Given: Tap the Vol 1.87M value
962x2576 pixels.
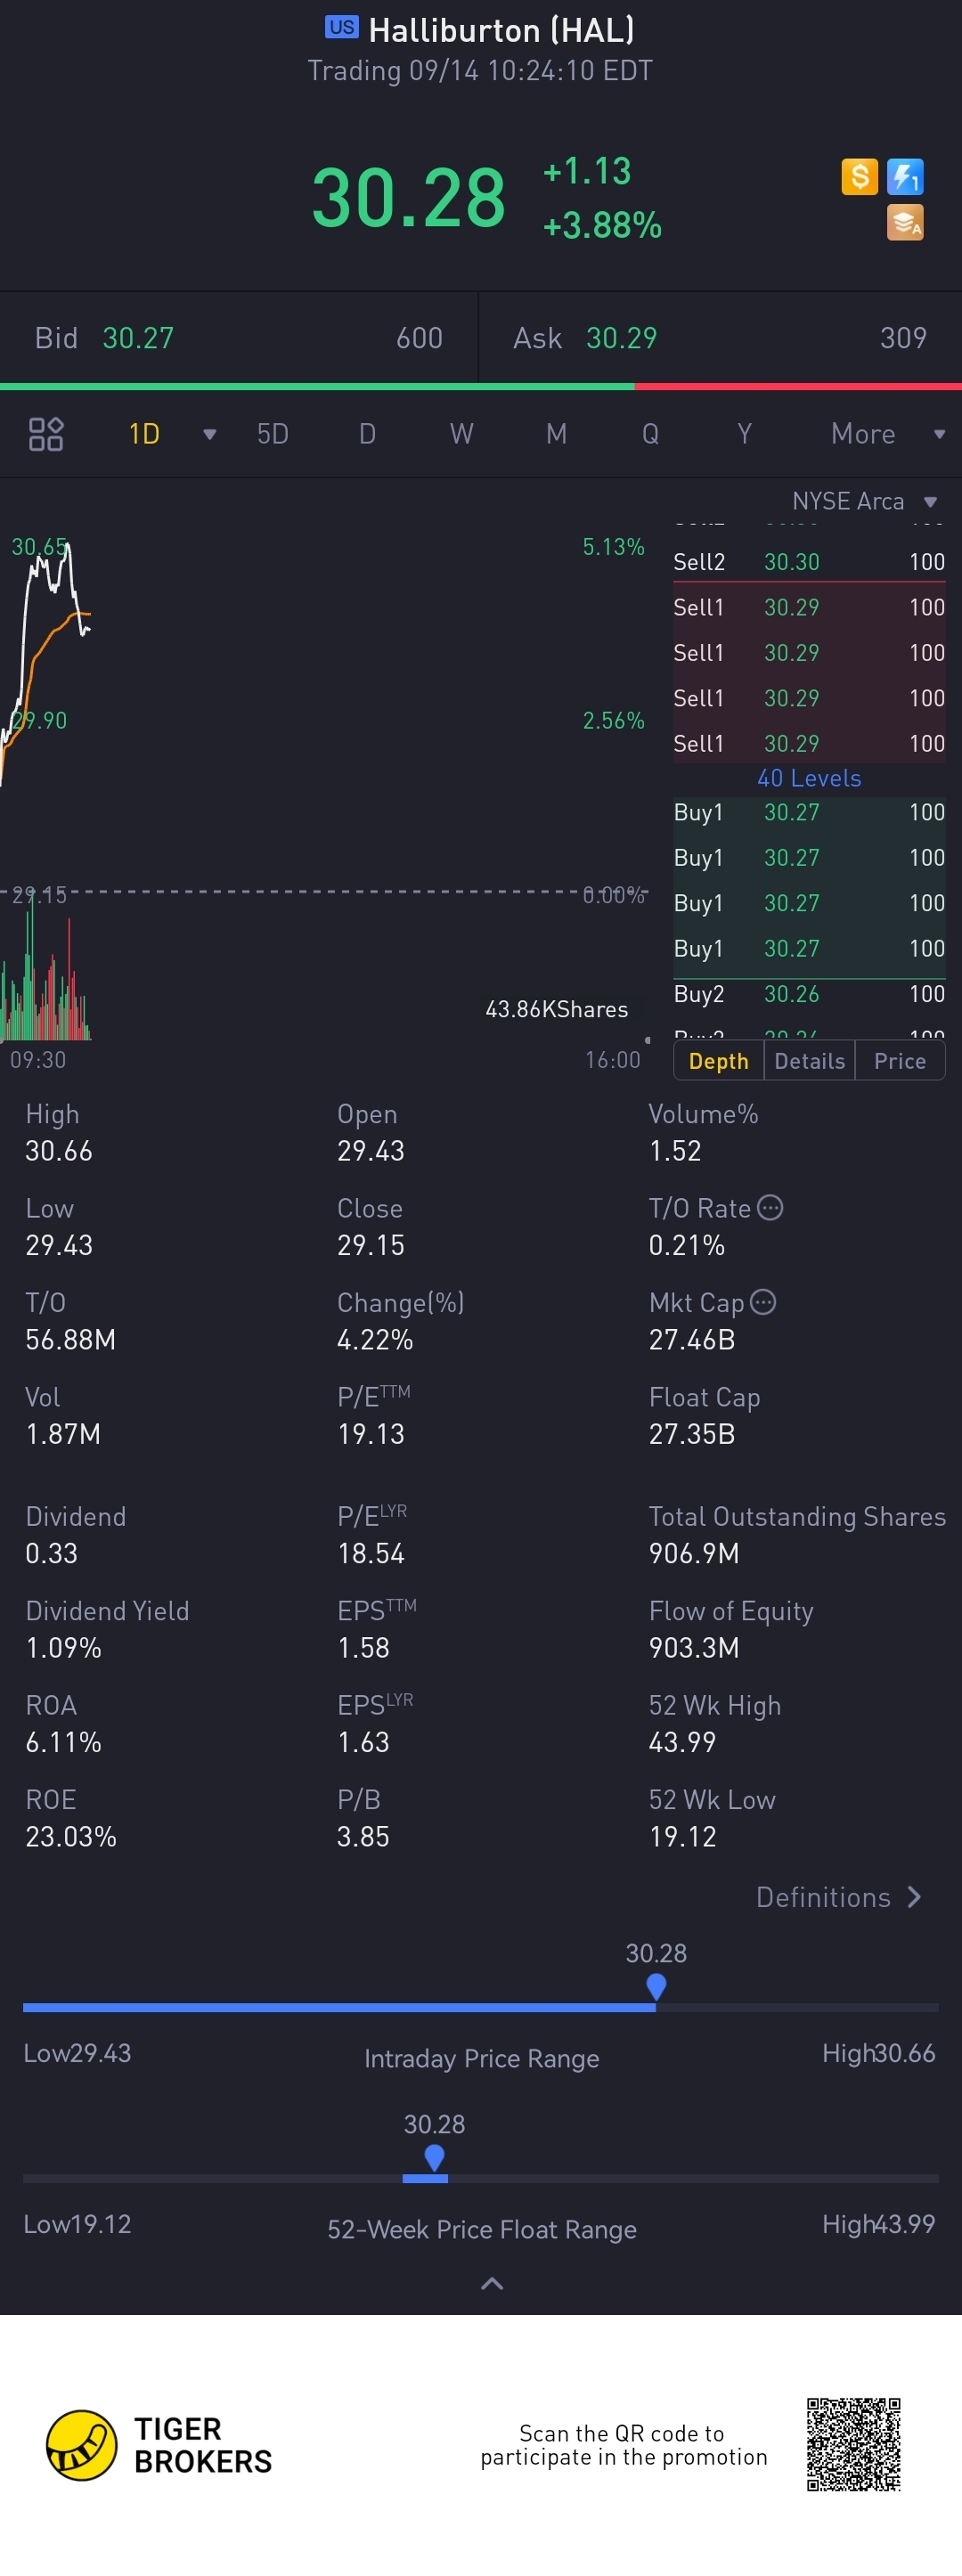Looking at the screenshot, I should pos(63,1434).
